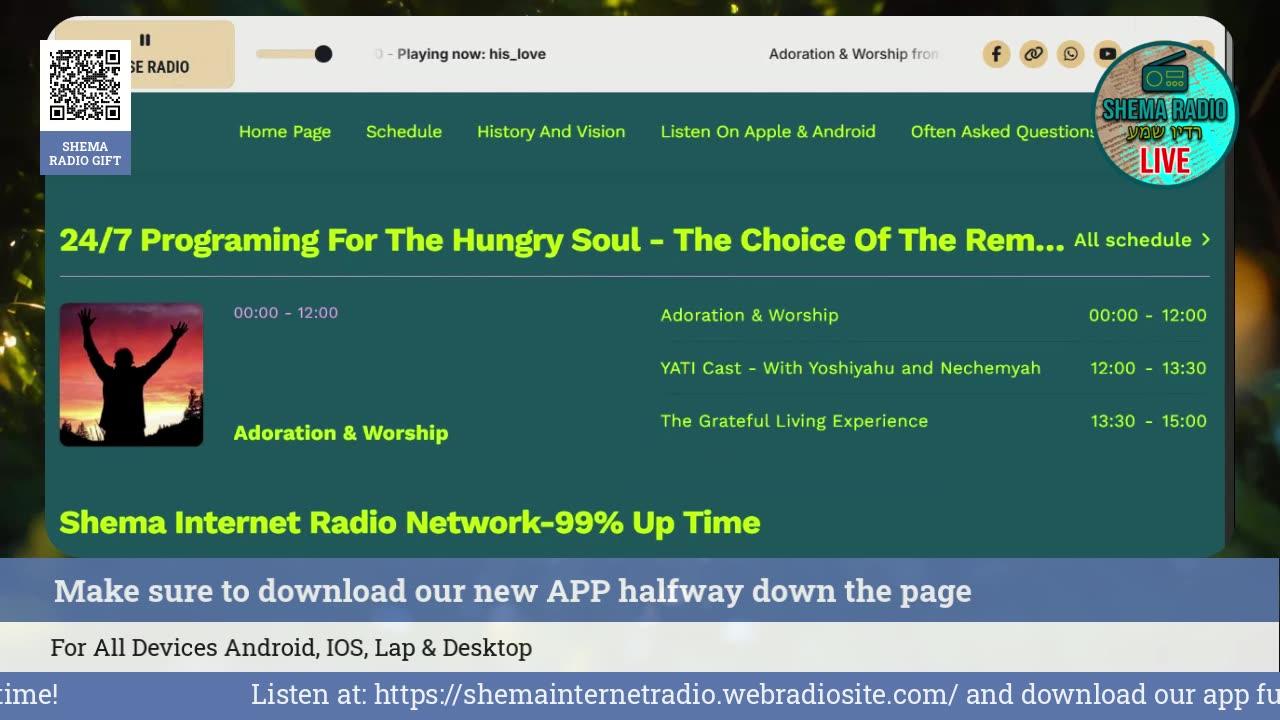Open Often Asked Questions menu item
The image size is (1280, 720).
(x=1003, y=132)
